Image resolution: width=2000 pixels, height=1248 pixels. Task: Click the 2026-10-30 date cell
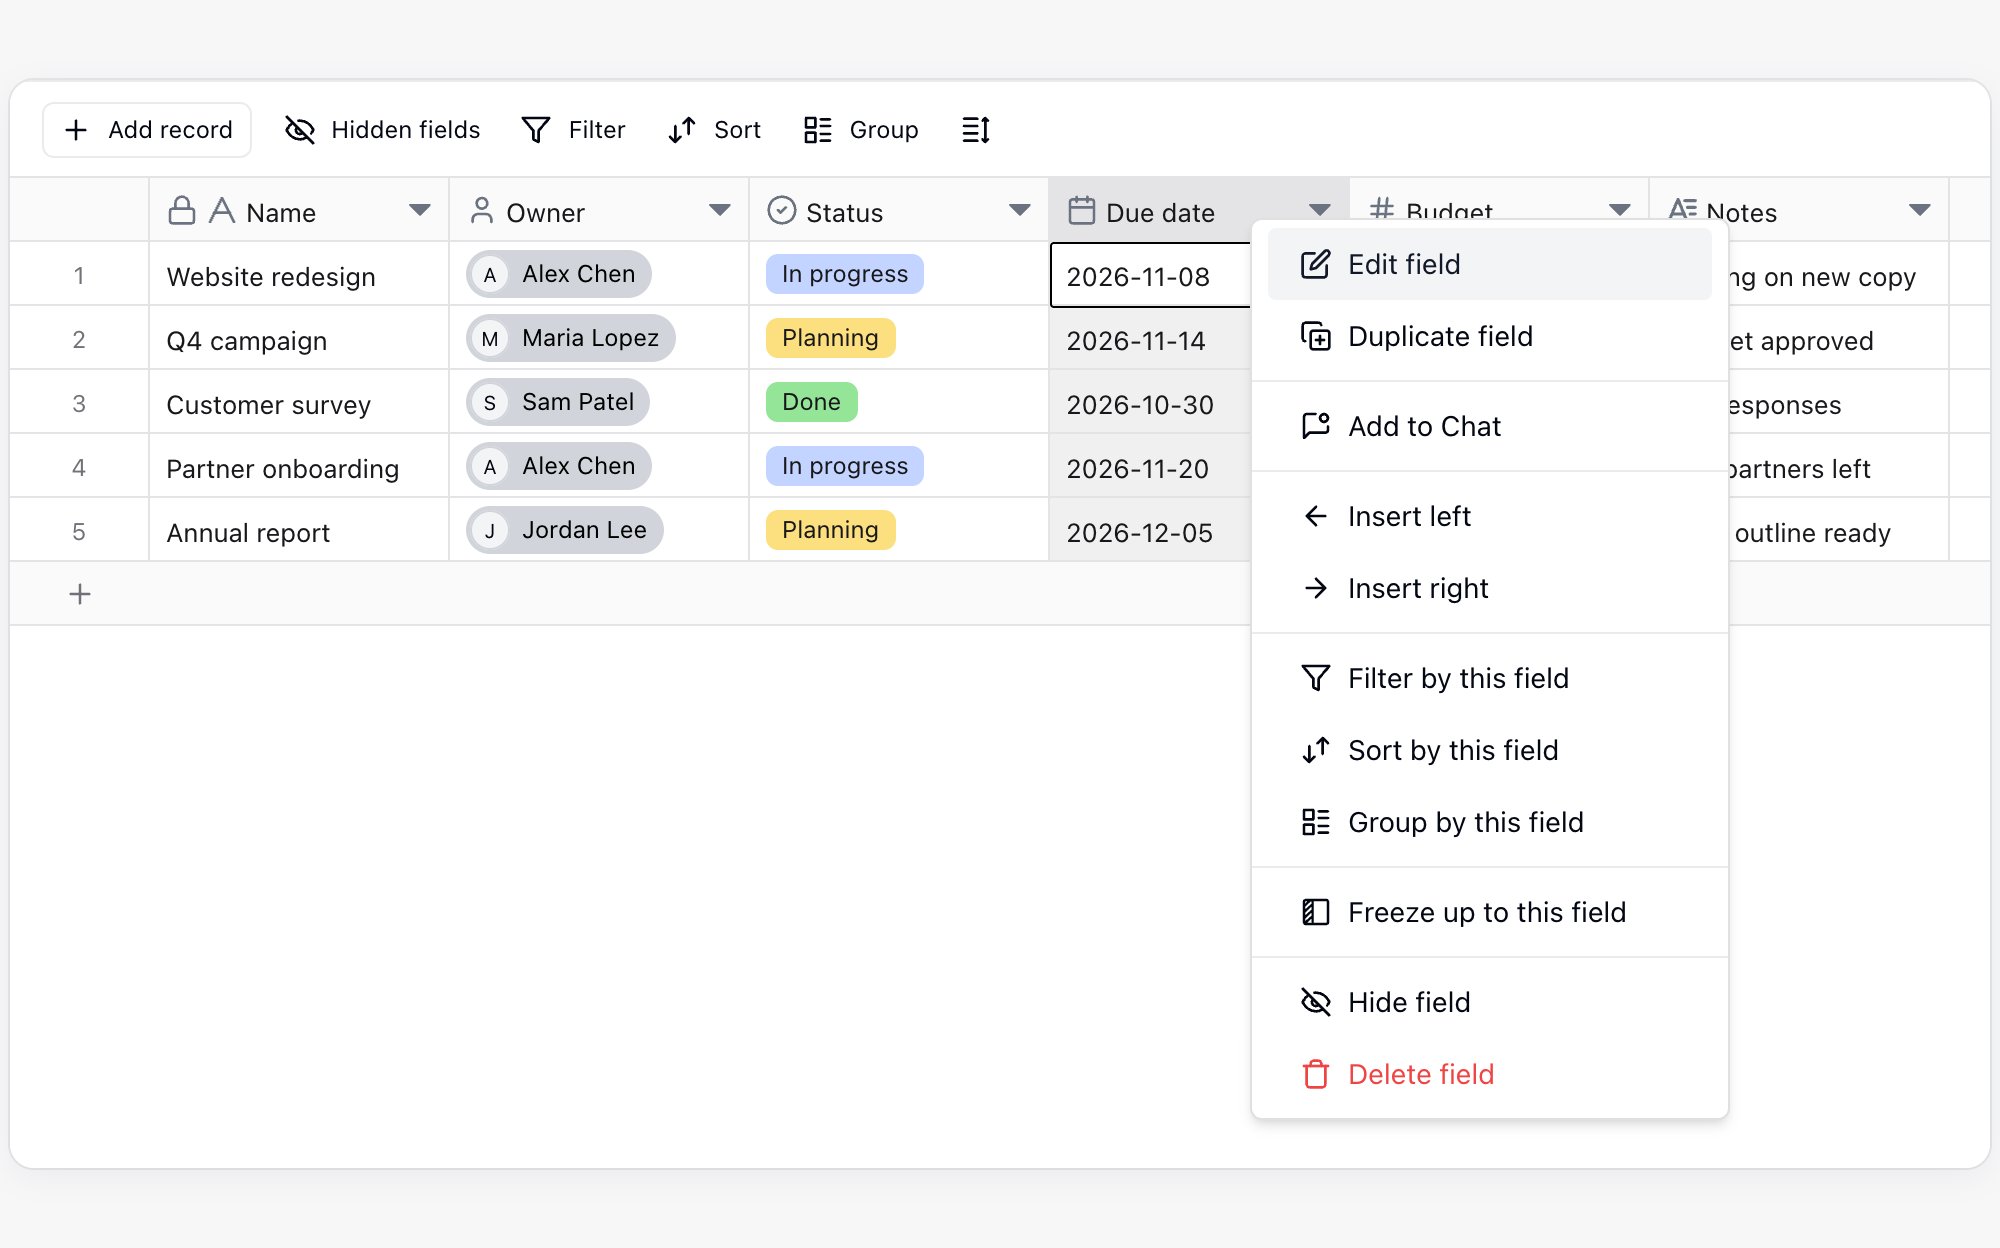[1150, 404]
